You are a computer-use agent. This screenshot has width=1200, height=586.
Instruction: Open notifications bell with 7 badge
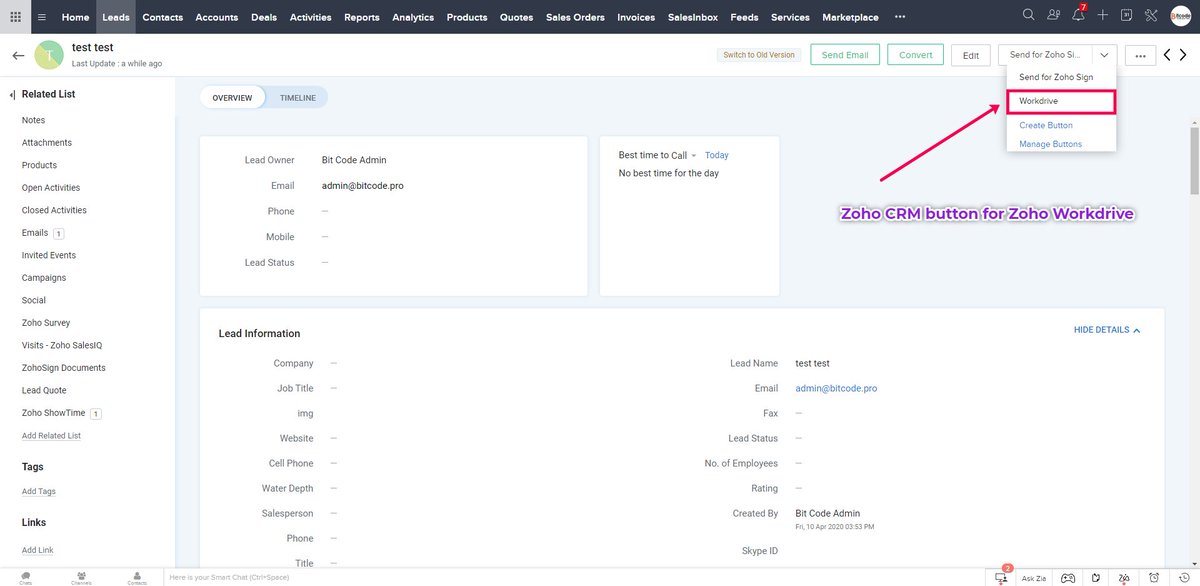click(x=1078, y=15)
